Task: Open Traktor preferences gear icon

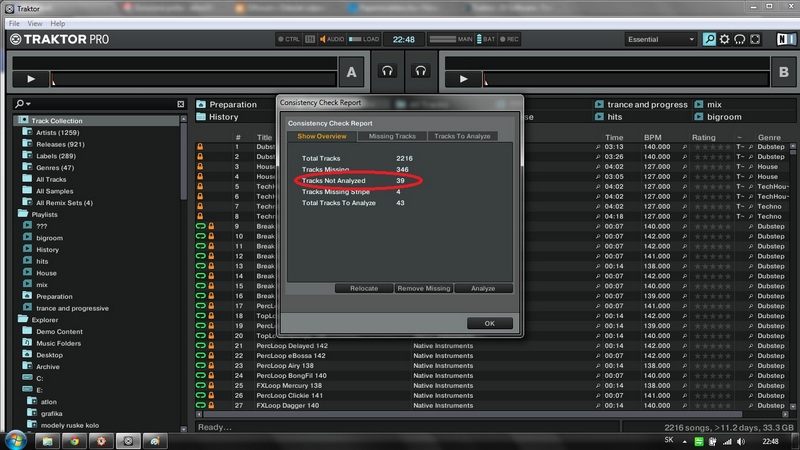Action: pos(725,39)
